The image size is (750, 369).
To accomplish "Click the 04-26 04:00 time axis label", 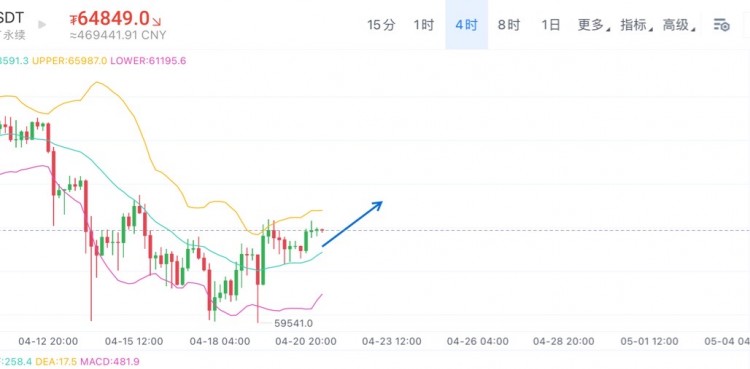I will [477, 341].
